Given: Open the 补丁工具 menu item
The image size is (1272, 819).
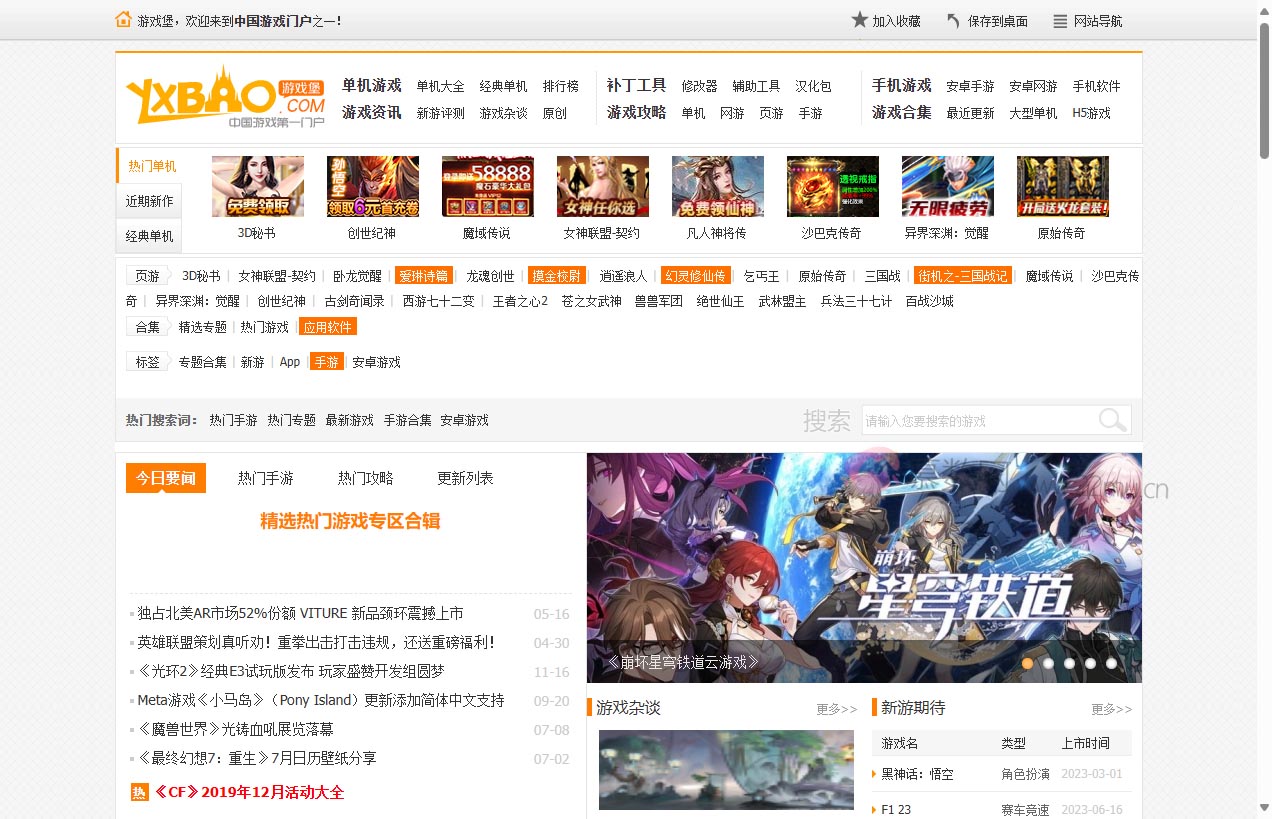Looking at the screenshot, I should pyautogui.click(x=636, y=85).
